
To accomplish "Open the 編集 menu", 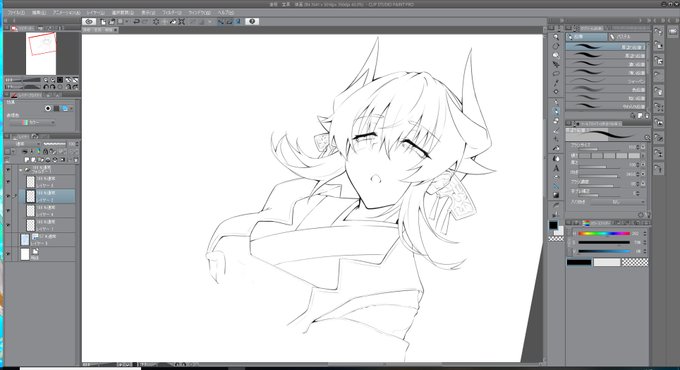I will tap(38, 13).
